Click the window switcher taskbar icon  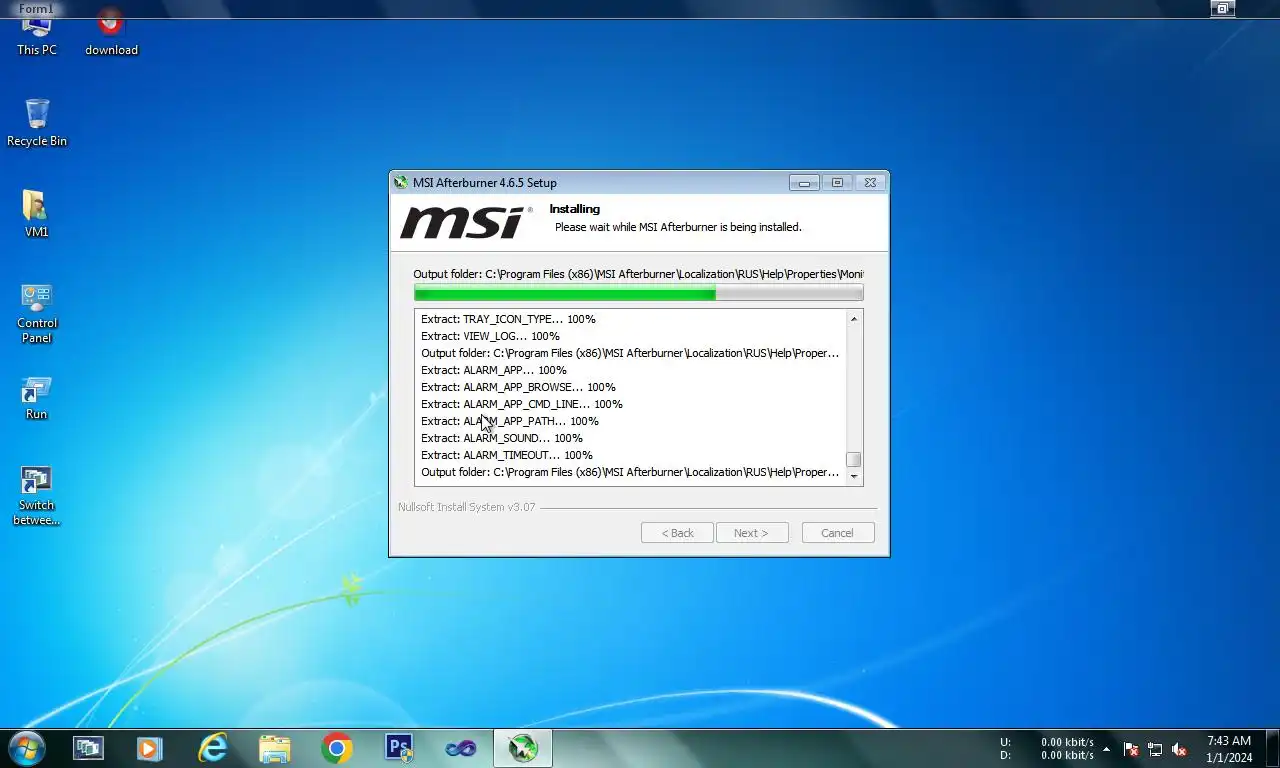tap(88, 748)
